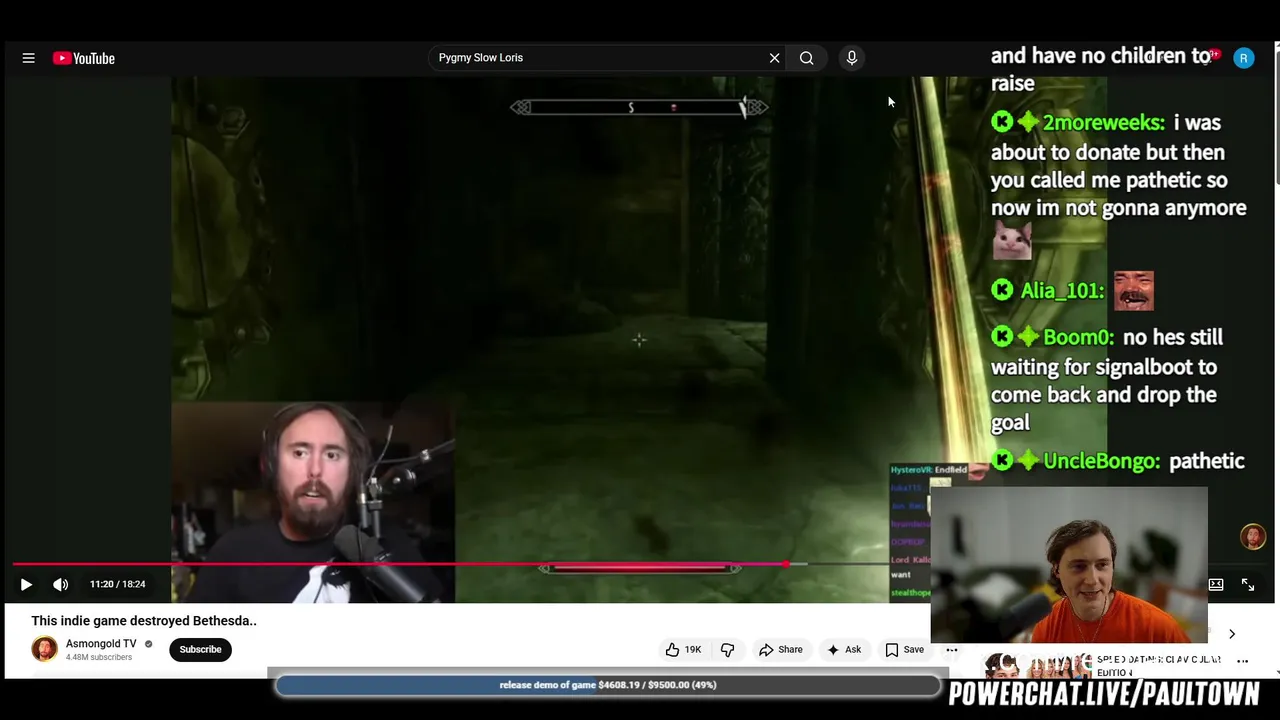
Task: Start voice search with microphone
Action: (852, 58)
